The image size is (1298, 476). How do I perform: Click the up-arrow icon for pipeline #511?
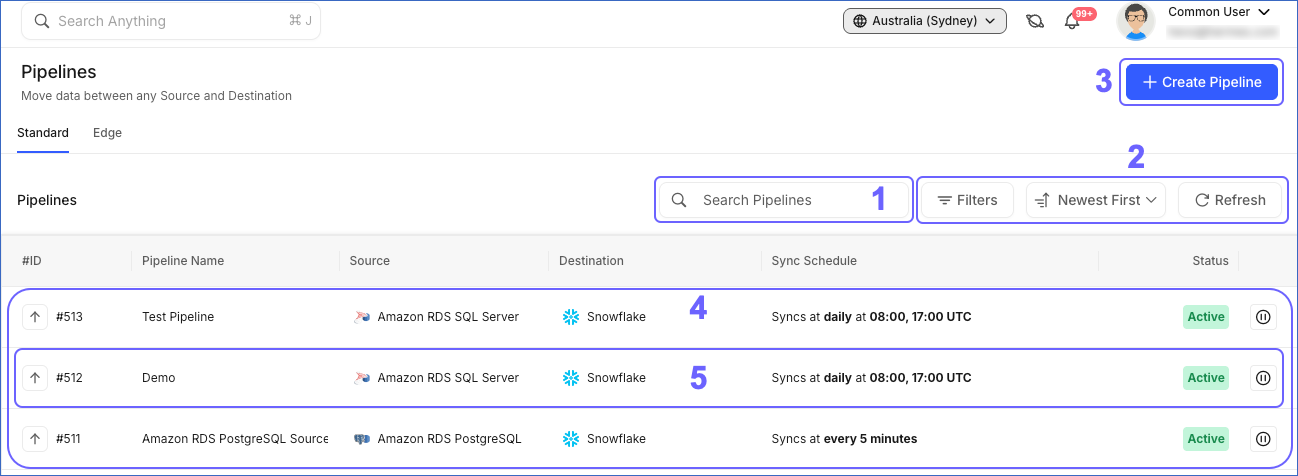pos(35,439)
